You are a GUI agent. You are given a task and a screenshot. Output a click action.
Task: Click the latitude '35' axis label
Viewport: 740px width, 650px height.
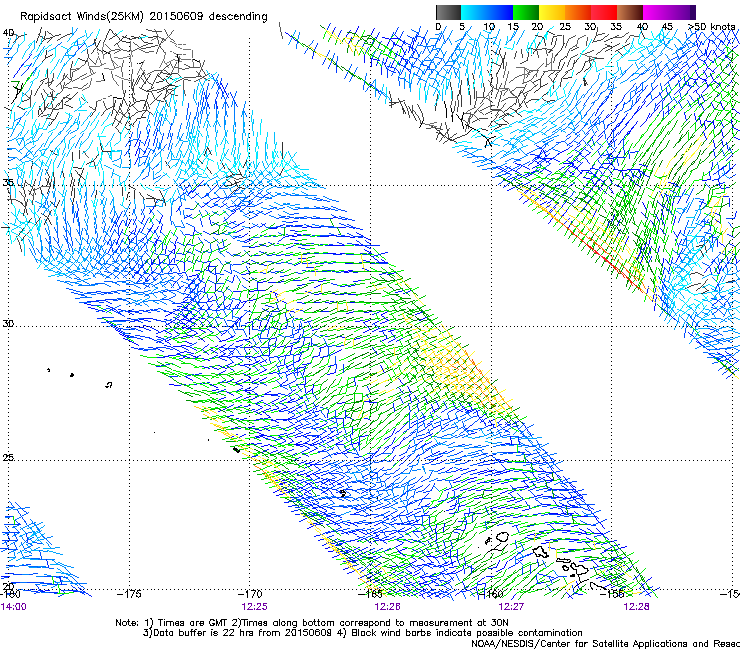click(8, 183)
